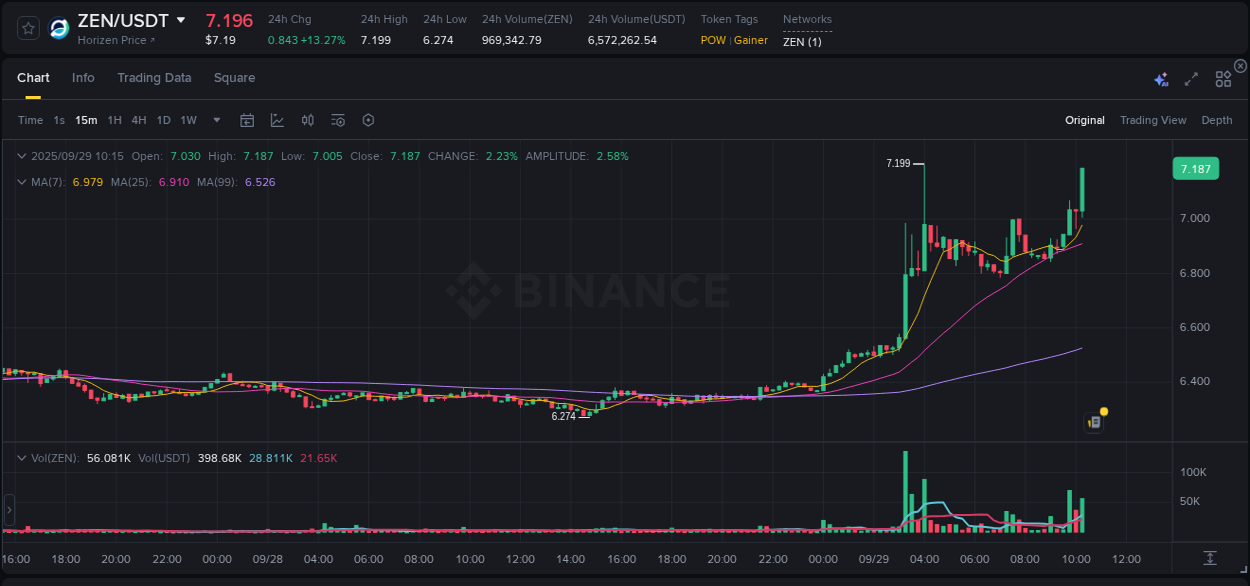The height and width of the screenshot is (586, 1250).
Task: Toggle ZEN/USDT as favorite
Action: click(27, 28)
